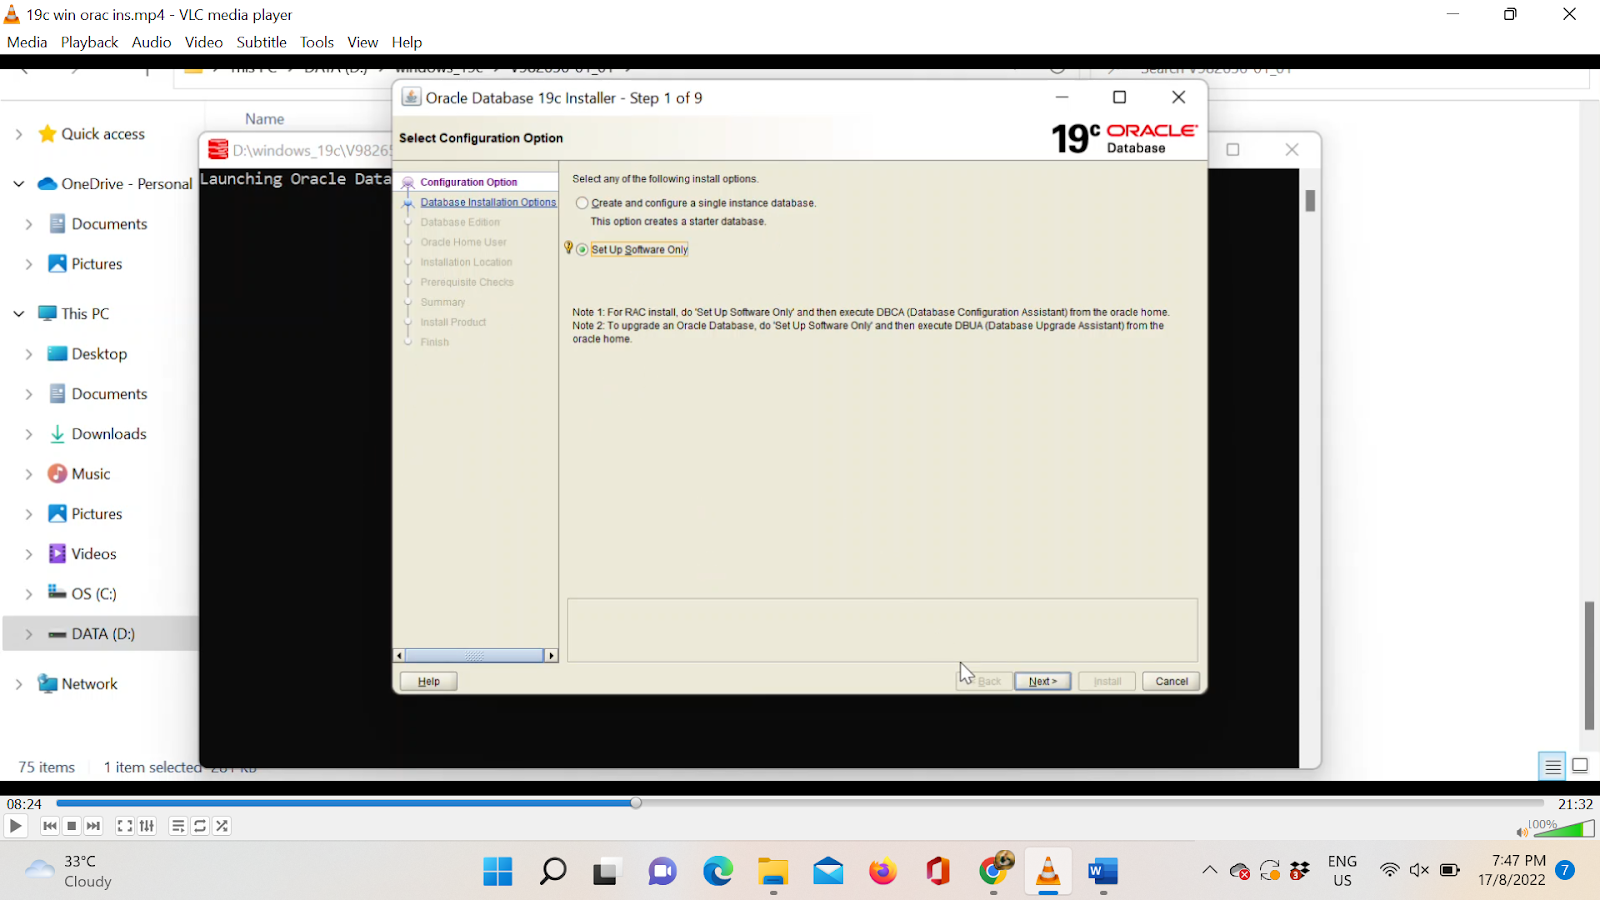Open Mail app from taskbar
Screen dimensions: 1600x900
[x=828, y=872]
